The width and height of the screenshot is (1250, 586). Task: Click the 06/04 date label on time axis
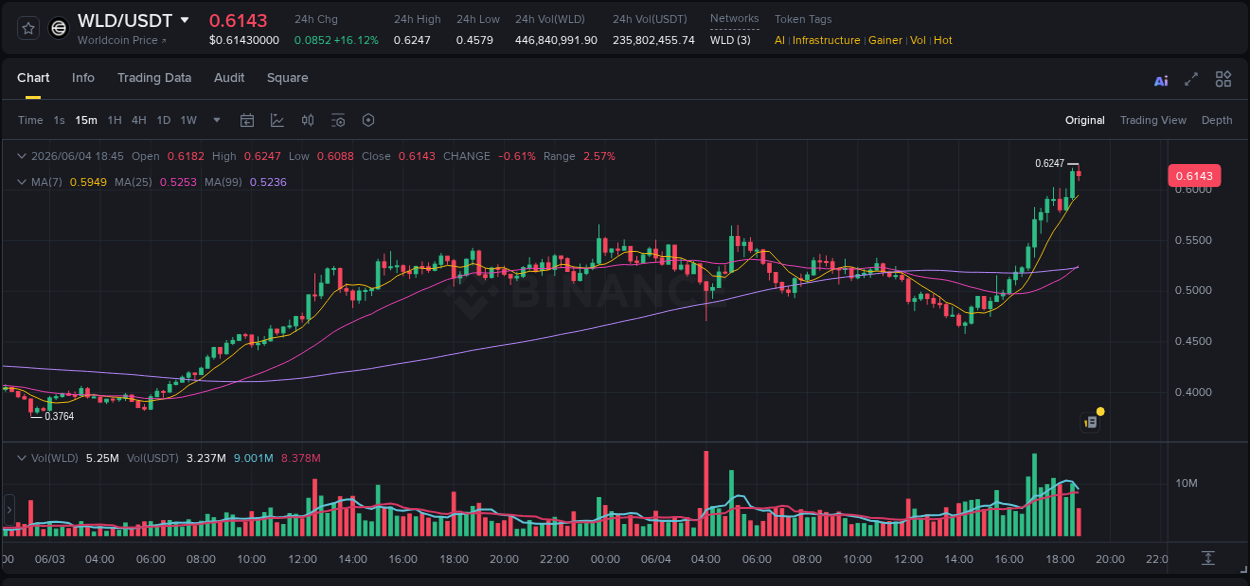[x=654, y=559]
